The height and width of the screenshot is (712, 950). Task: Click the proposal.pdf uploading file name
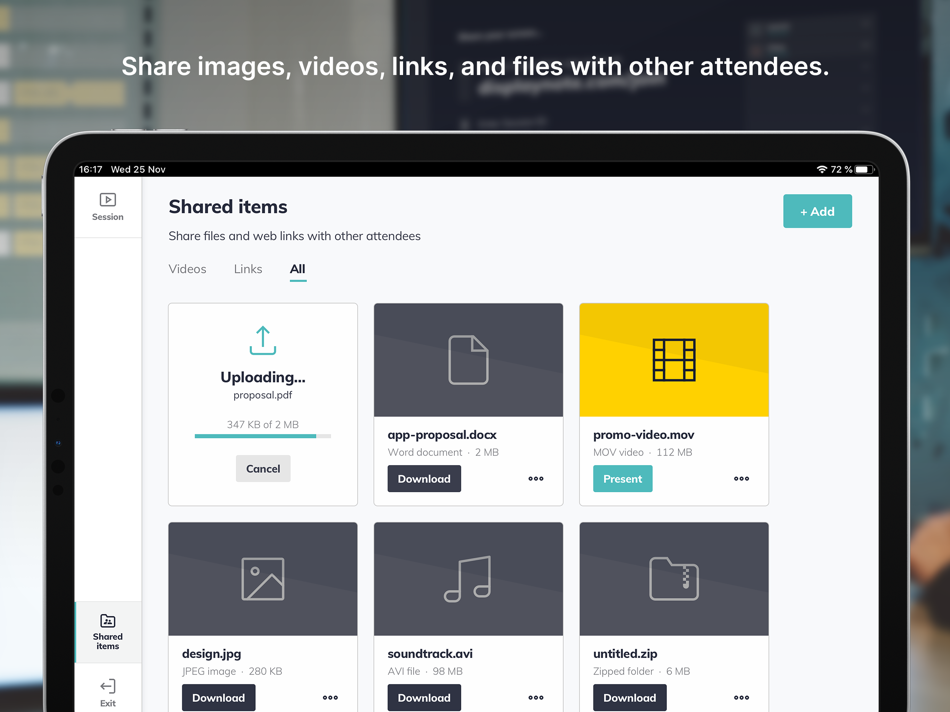coord(263,395)
